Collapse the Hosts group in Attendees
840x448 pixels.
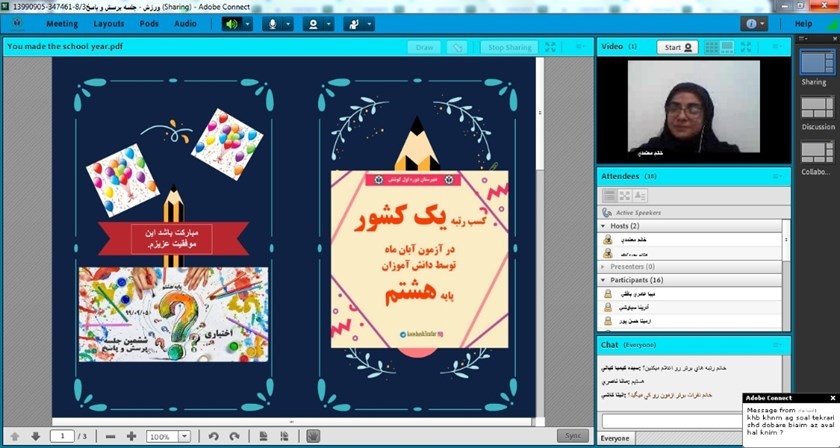[605, 227]
